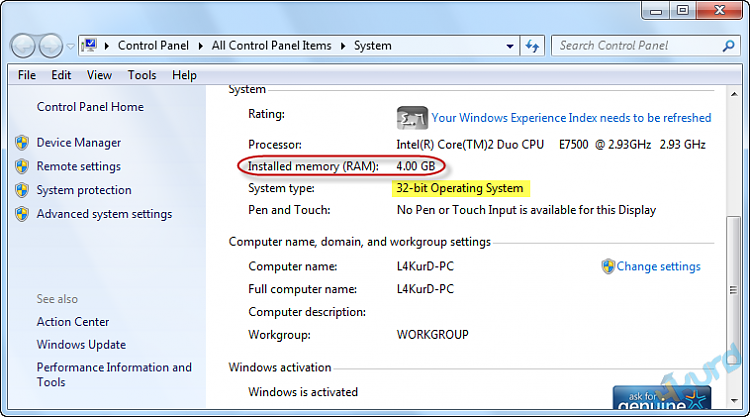This screenshot has width=750, height=417.
Task: Open Windows Update link
Action: coord(81,344)
